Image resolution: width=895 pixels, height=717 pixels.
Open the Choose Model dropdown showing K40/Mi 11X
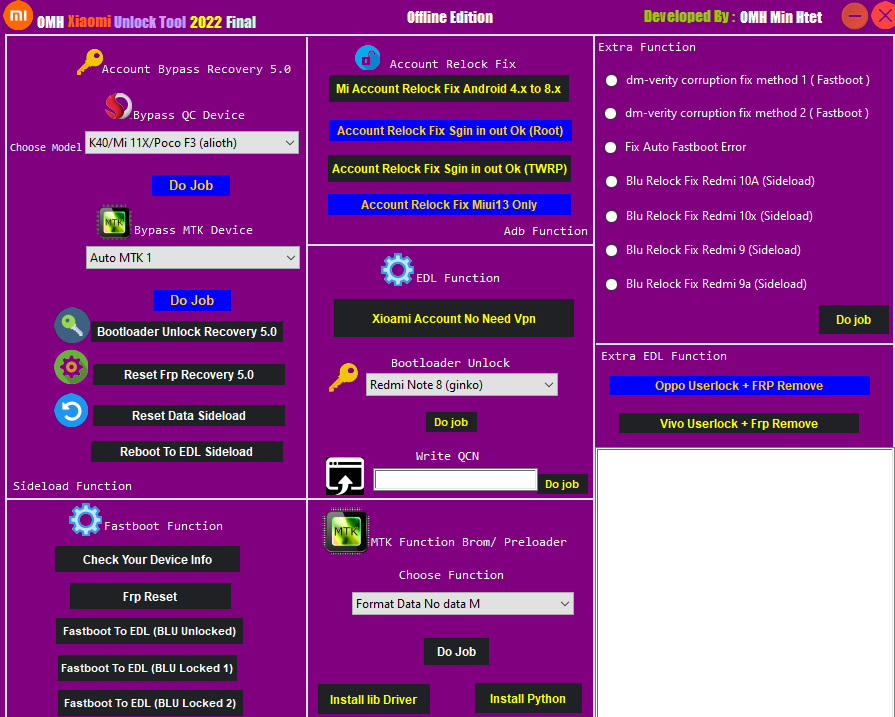[192, 143]
